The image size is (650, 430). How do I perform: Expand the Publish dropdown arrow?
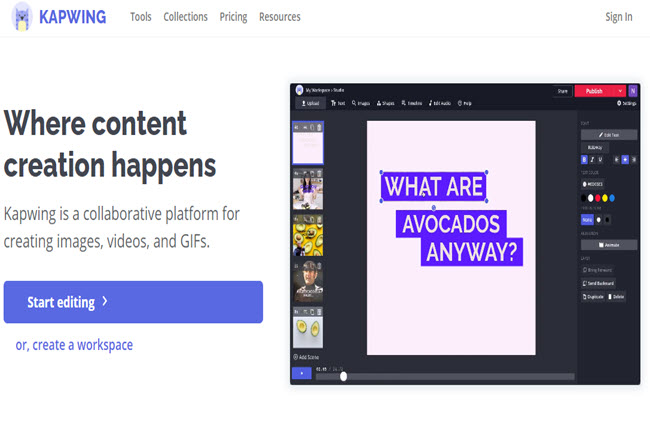(x=620, y=91)
